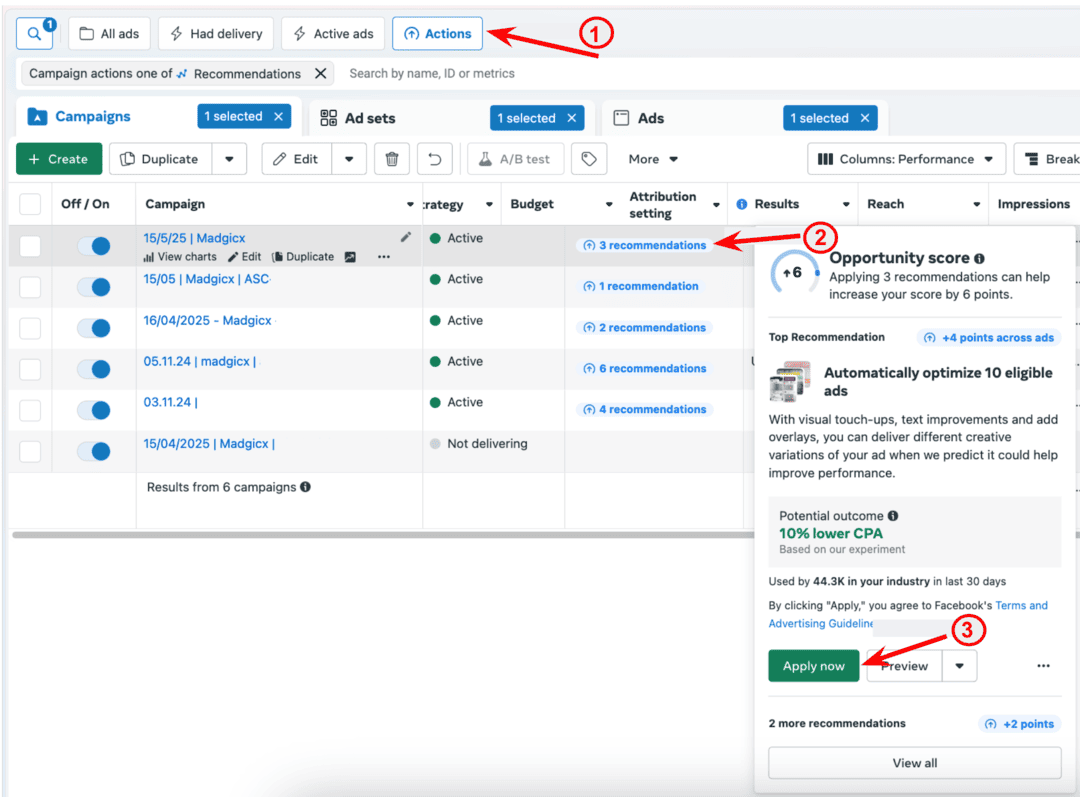
Task: Open the tag label icon
Action: point(589,159)
